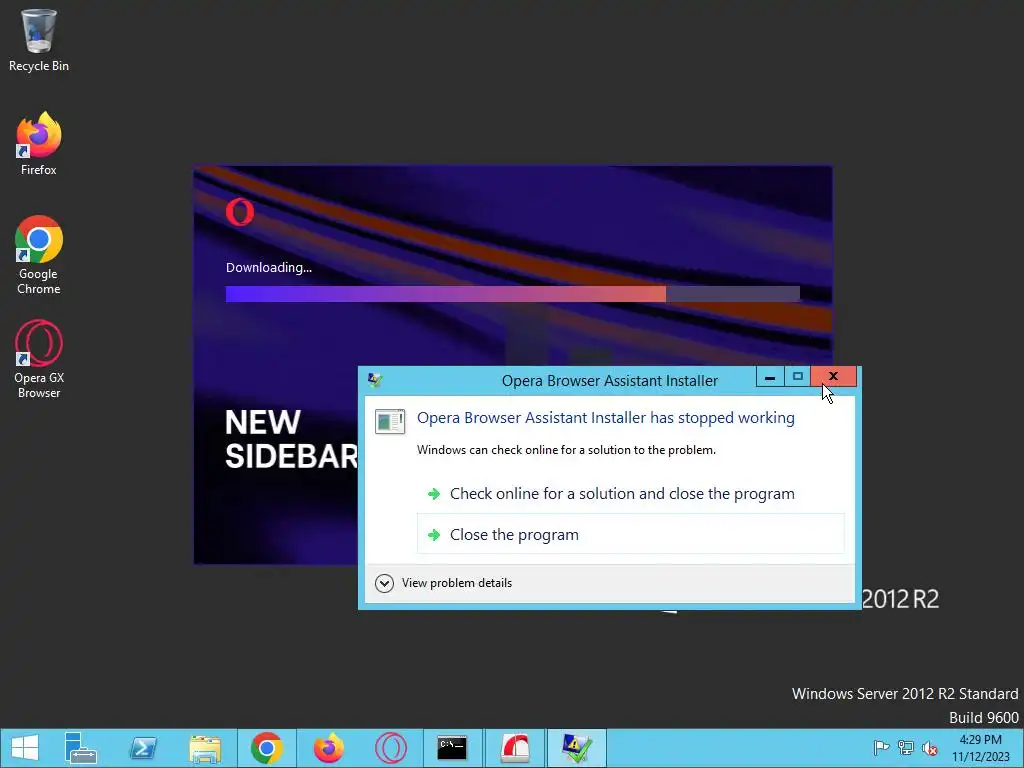This screenshot has height=768, width=1024.
Task: Open Command Prompt on the taskbar
Action: pos(452,748)
